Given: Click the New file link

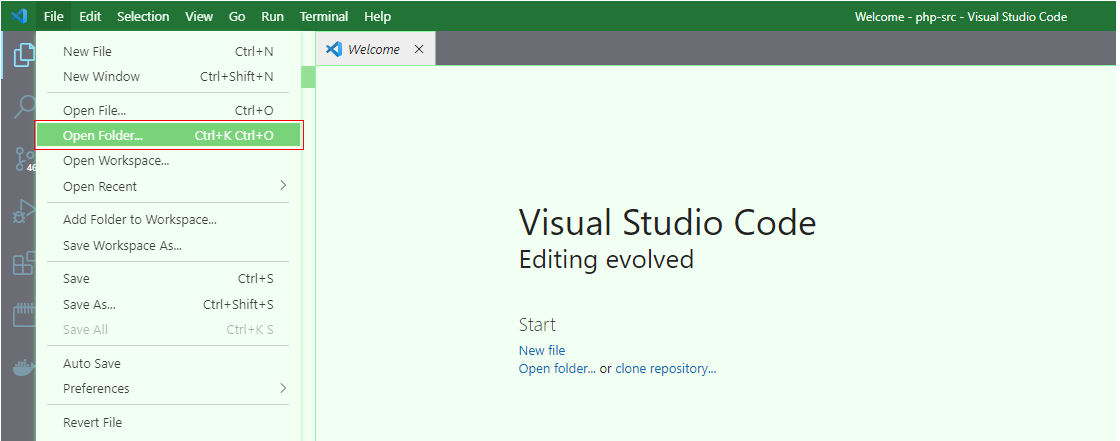Looking at the screenshot, I should 541,350.
